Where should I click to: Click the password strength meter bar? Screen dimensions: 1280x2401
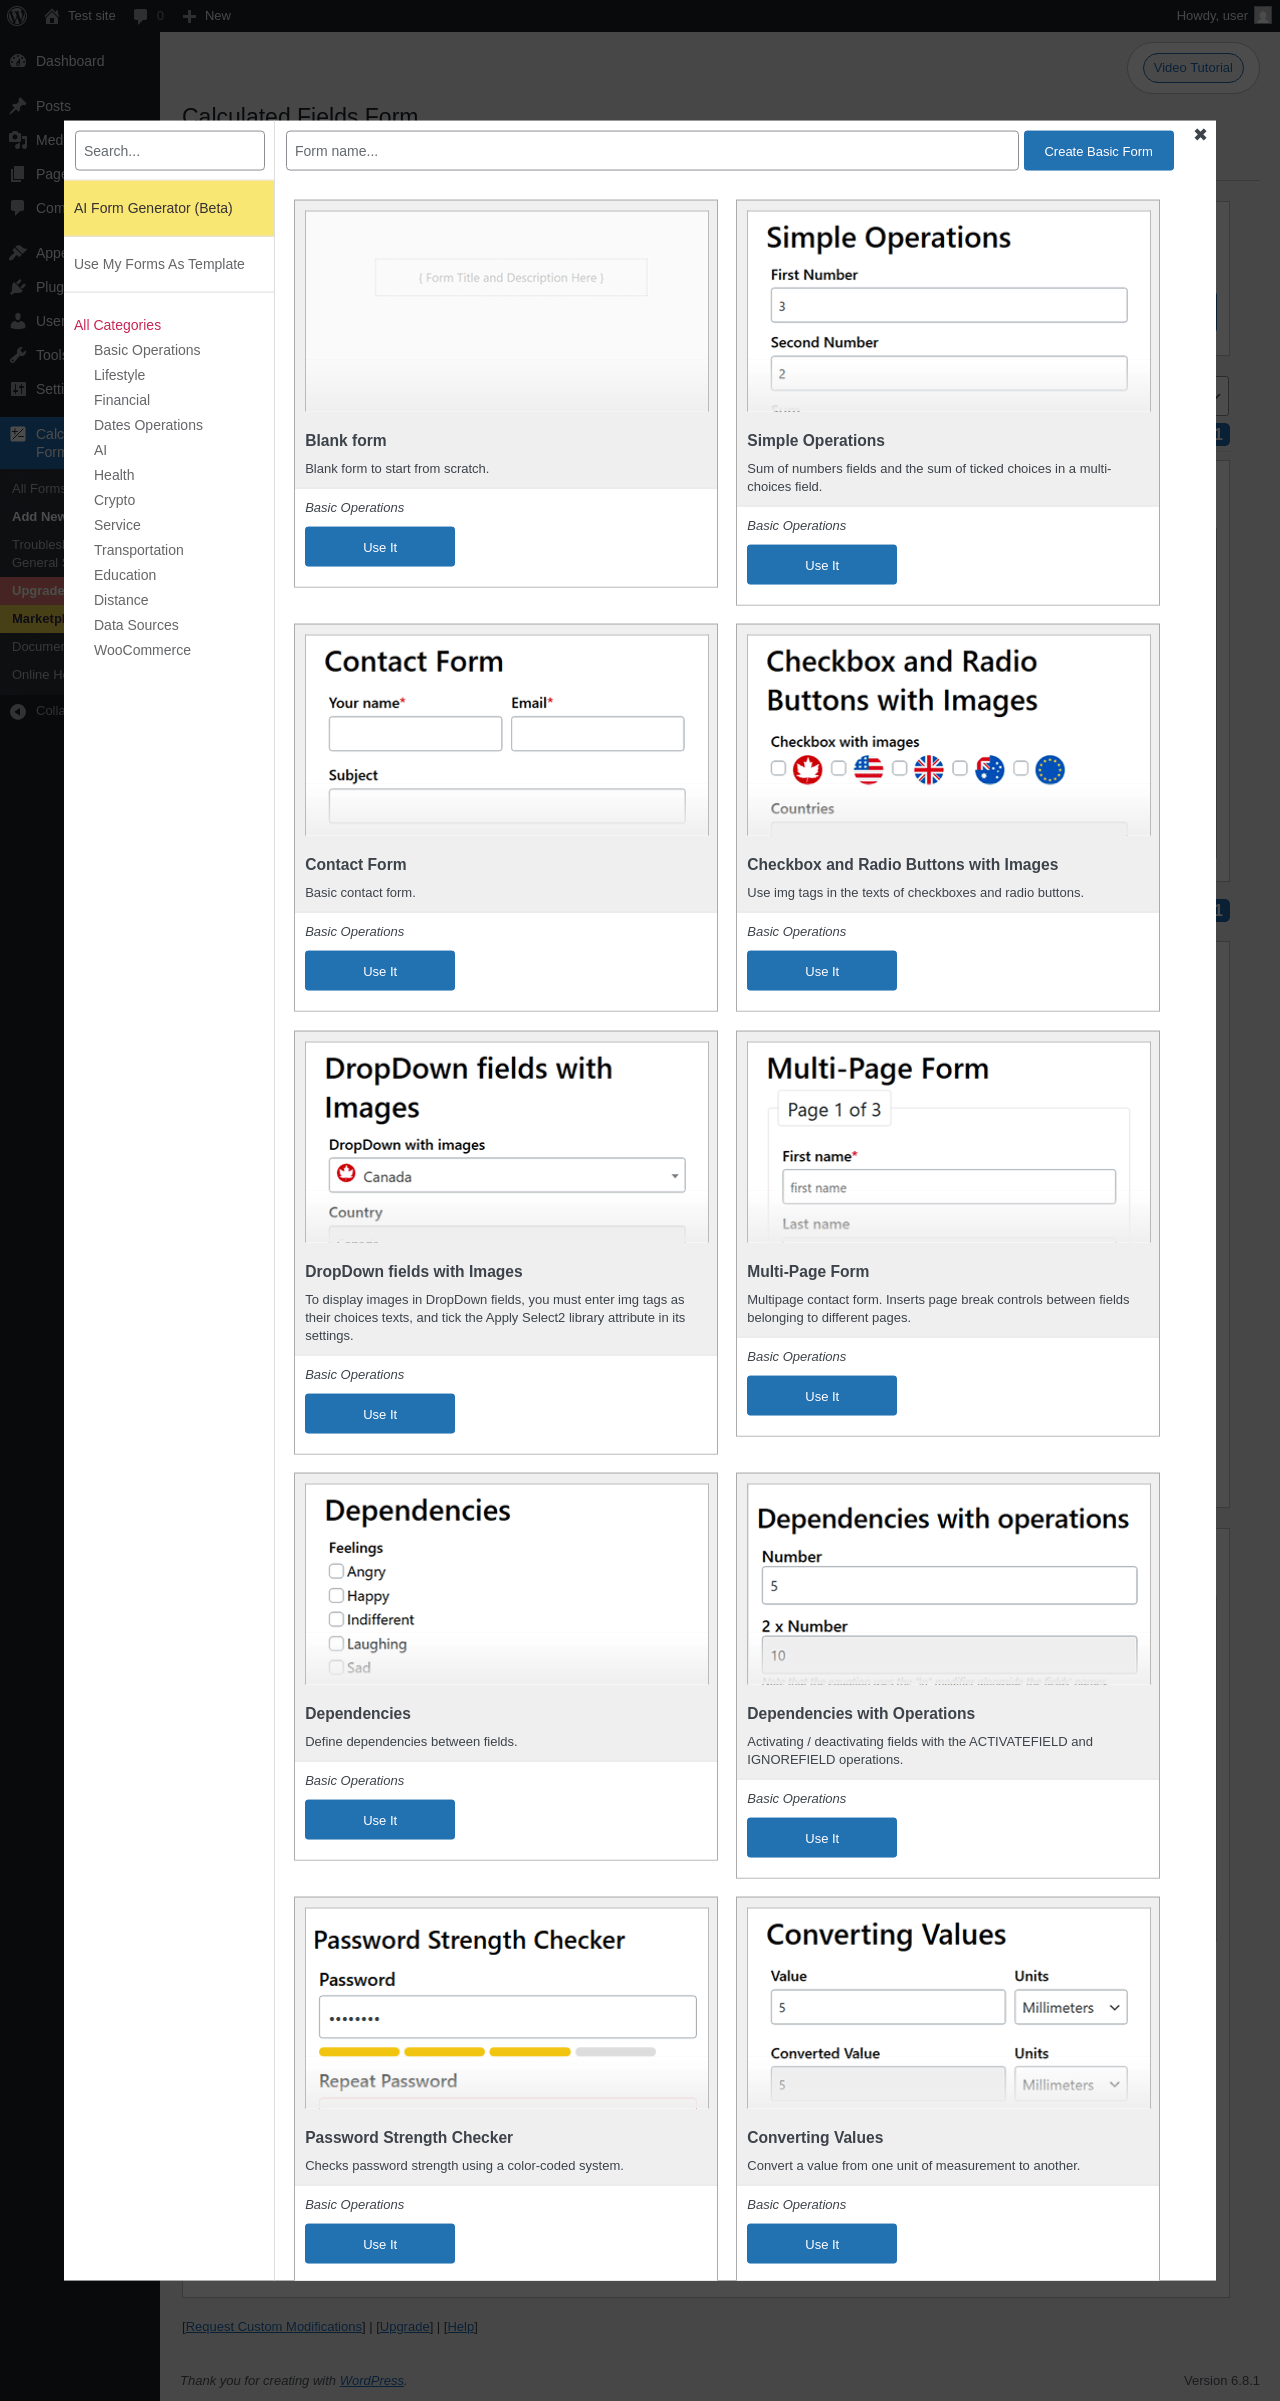pos(487,2052)
